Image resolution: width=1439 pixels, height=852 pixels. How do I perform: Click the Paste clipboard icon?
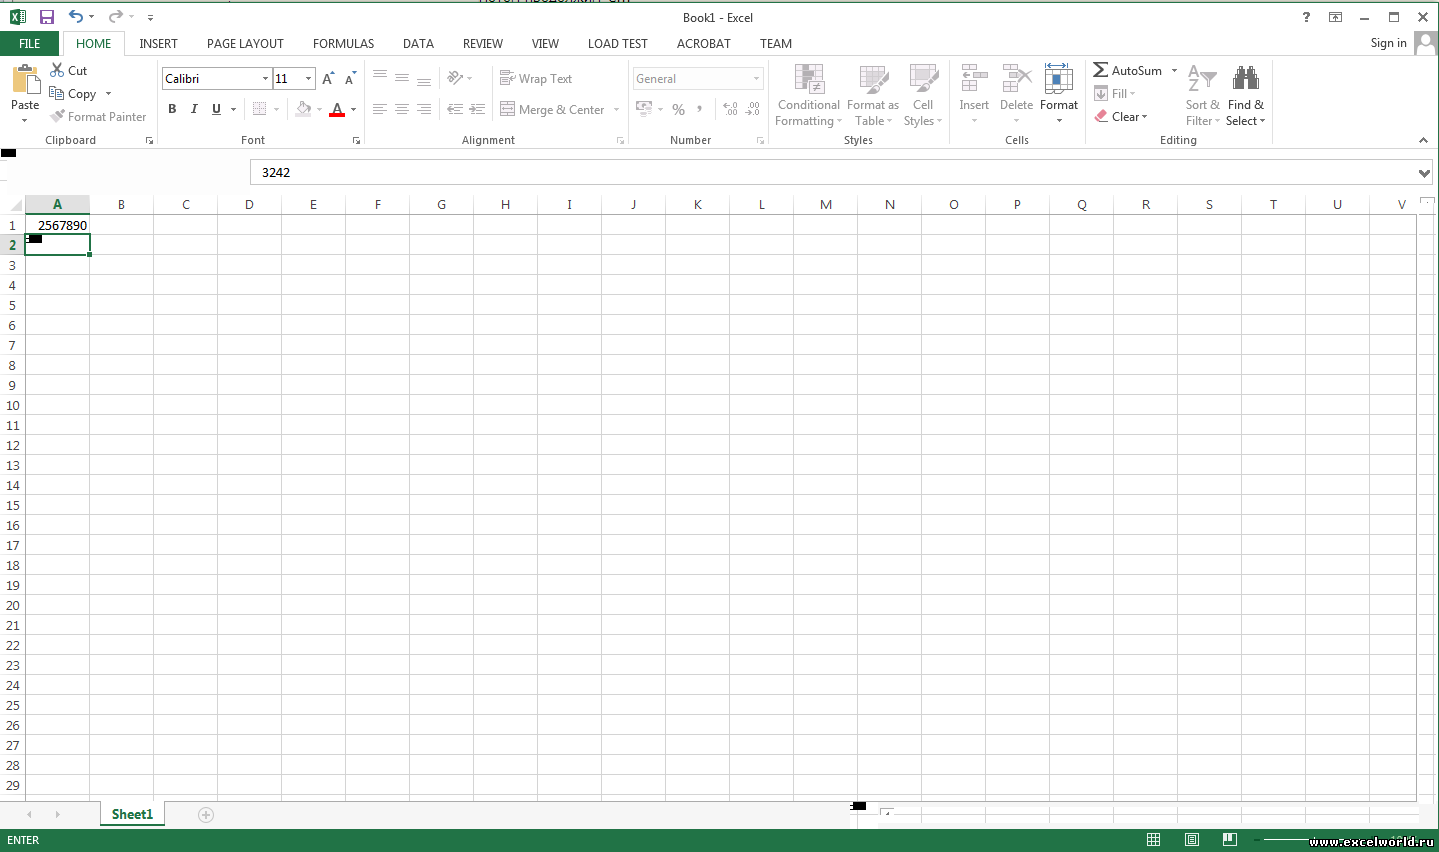tap(25, 79)
